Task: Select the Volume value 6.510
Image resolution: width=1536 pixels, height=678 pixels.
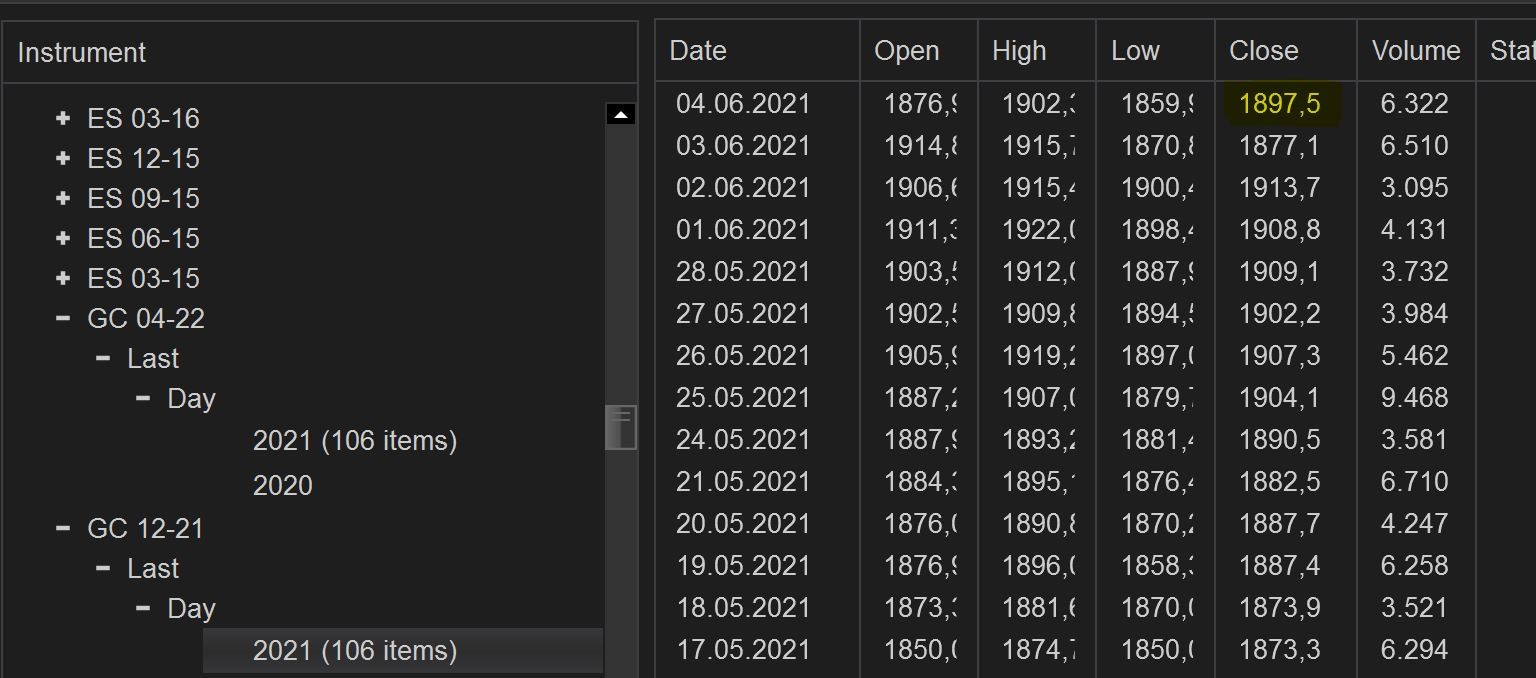Action: coord(1415,146)
